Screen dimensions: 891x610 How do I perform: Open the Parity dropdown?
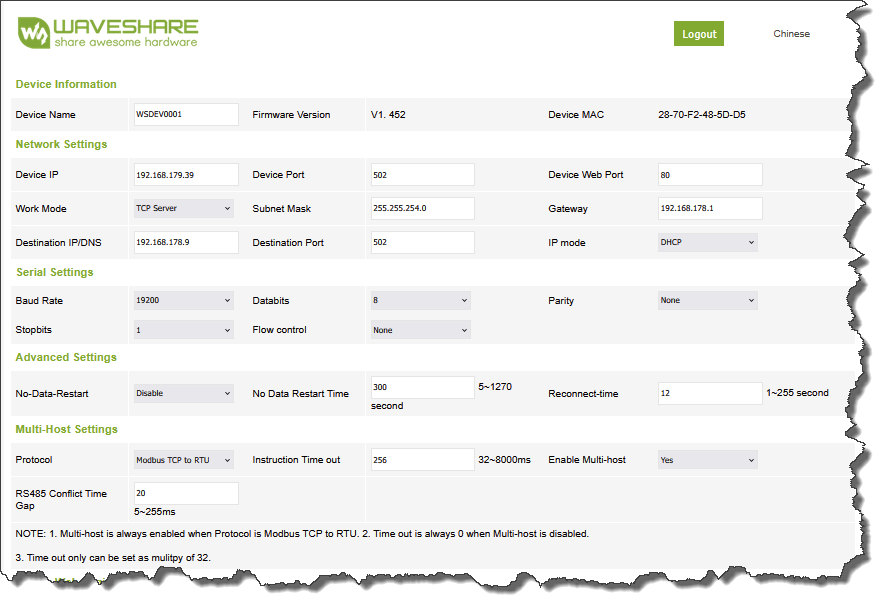click(707, 300)
